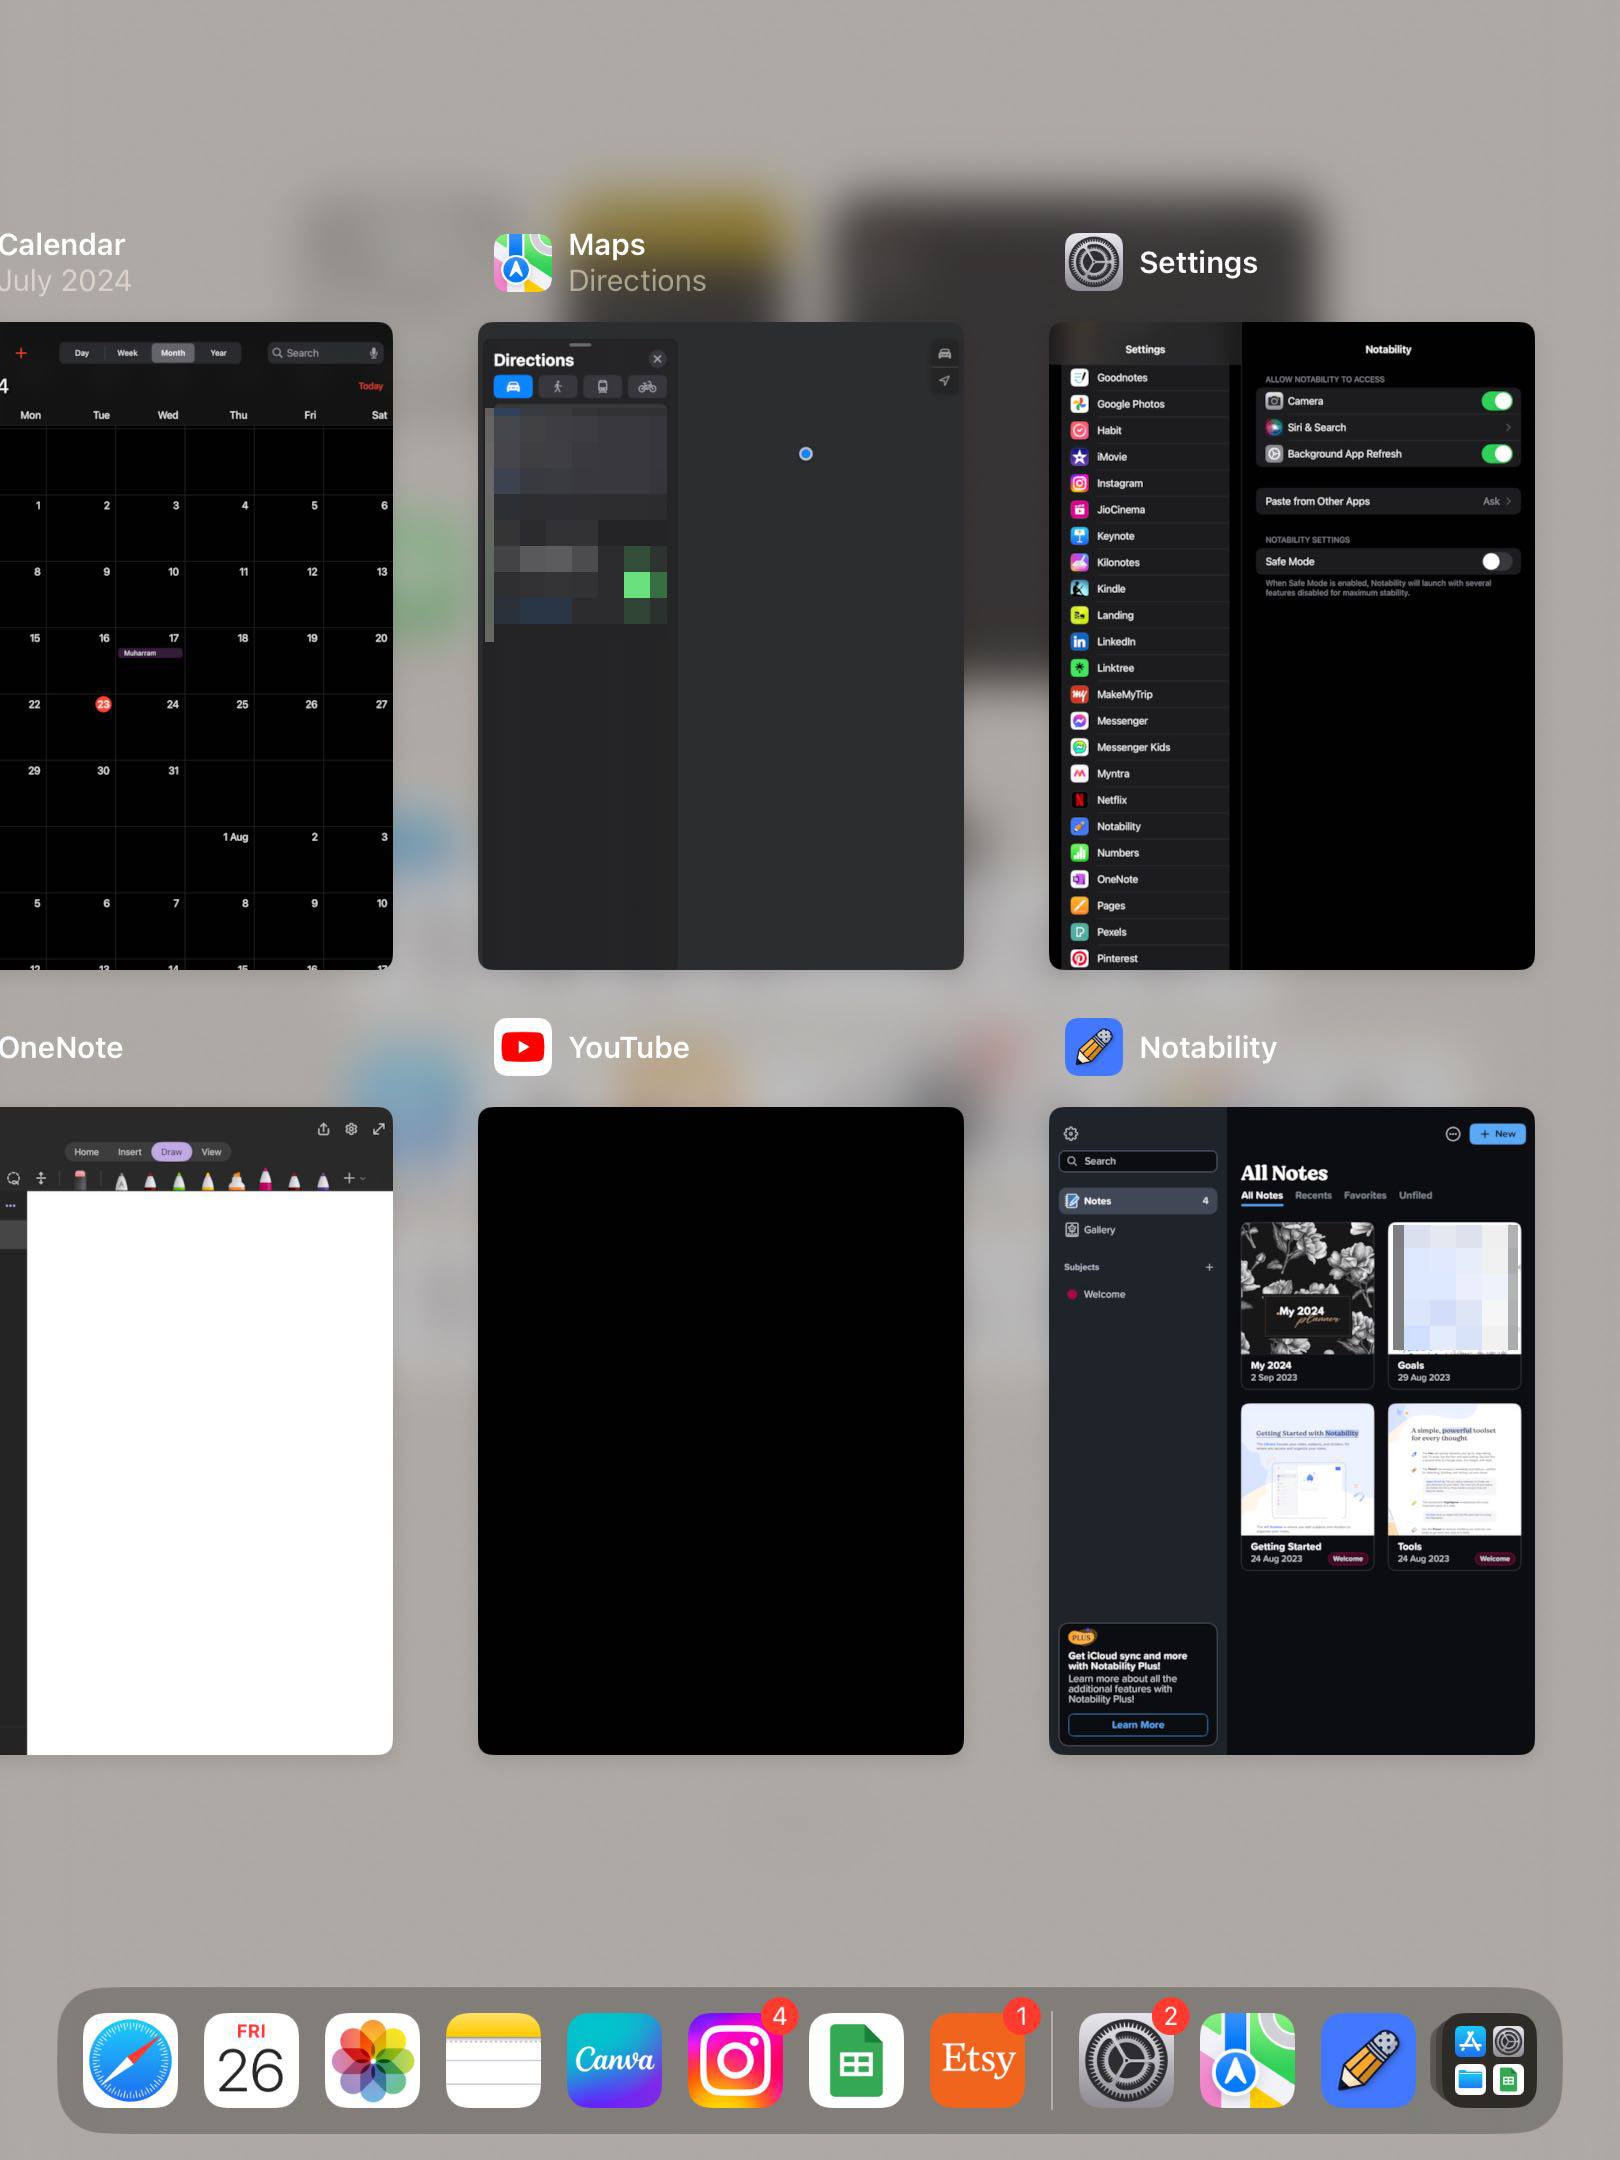1620x2160 pixels.
Task: Tap the Notability app icon header
Action: [x=1093, y=1047]
